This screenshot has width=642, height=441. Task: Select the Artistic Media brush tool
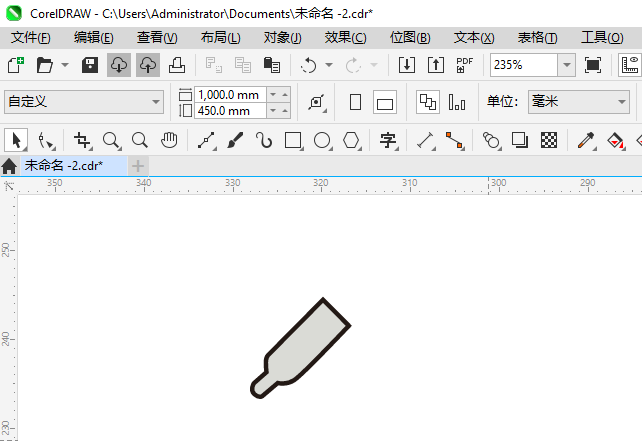(x=235, y=140)
